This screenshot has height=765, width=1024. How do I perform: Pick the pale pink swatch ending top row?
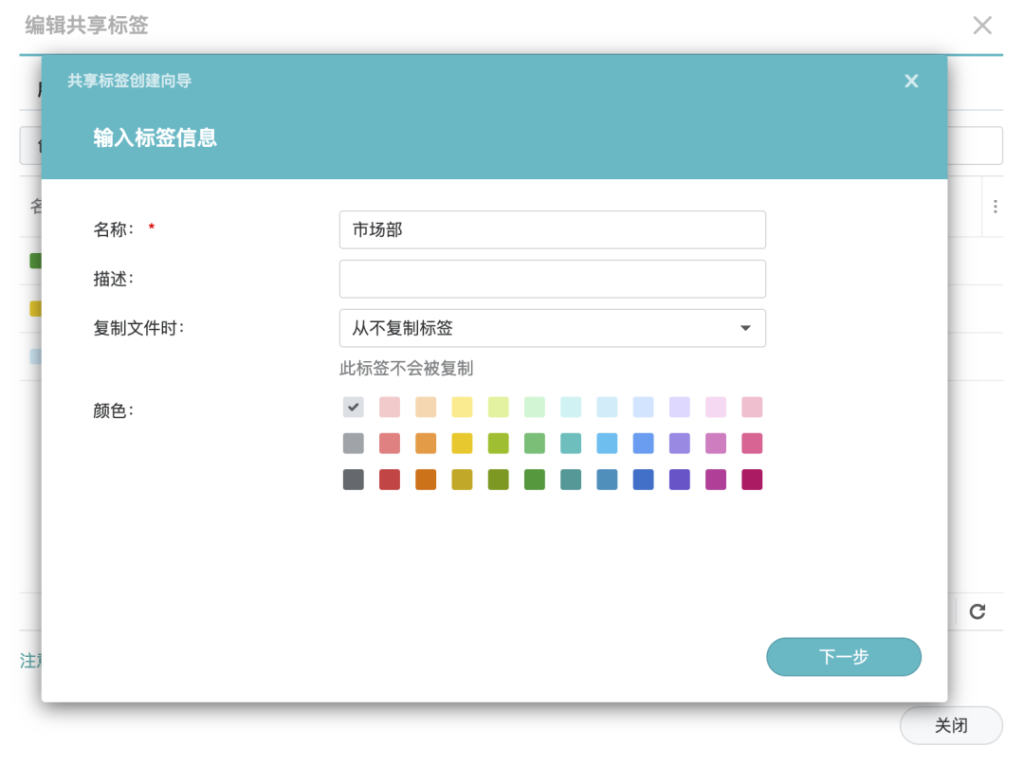click(x=752, y=407)
